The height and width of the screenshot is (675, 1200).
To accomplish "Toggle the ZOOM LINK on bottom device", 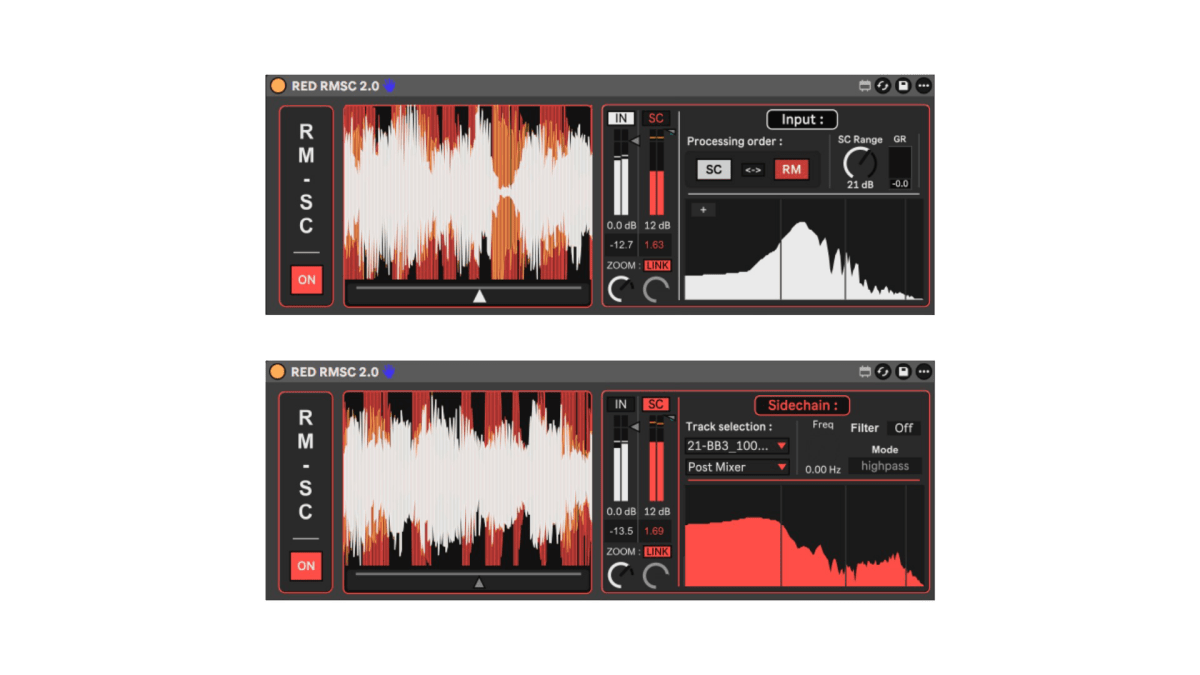I will (655, 550).
